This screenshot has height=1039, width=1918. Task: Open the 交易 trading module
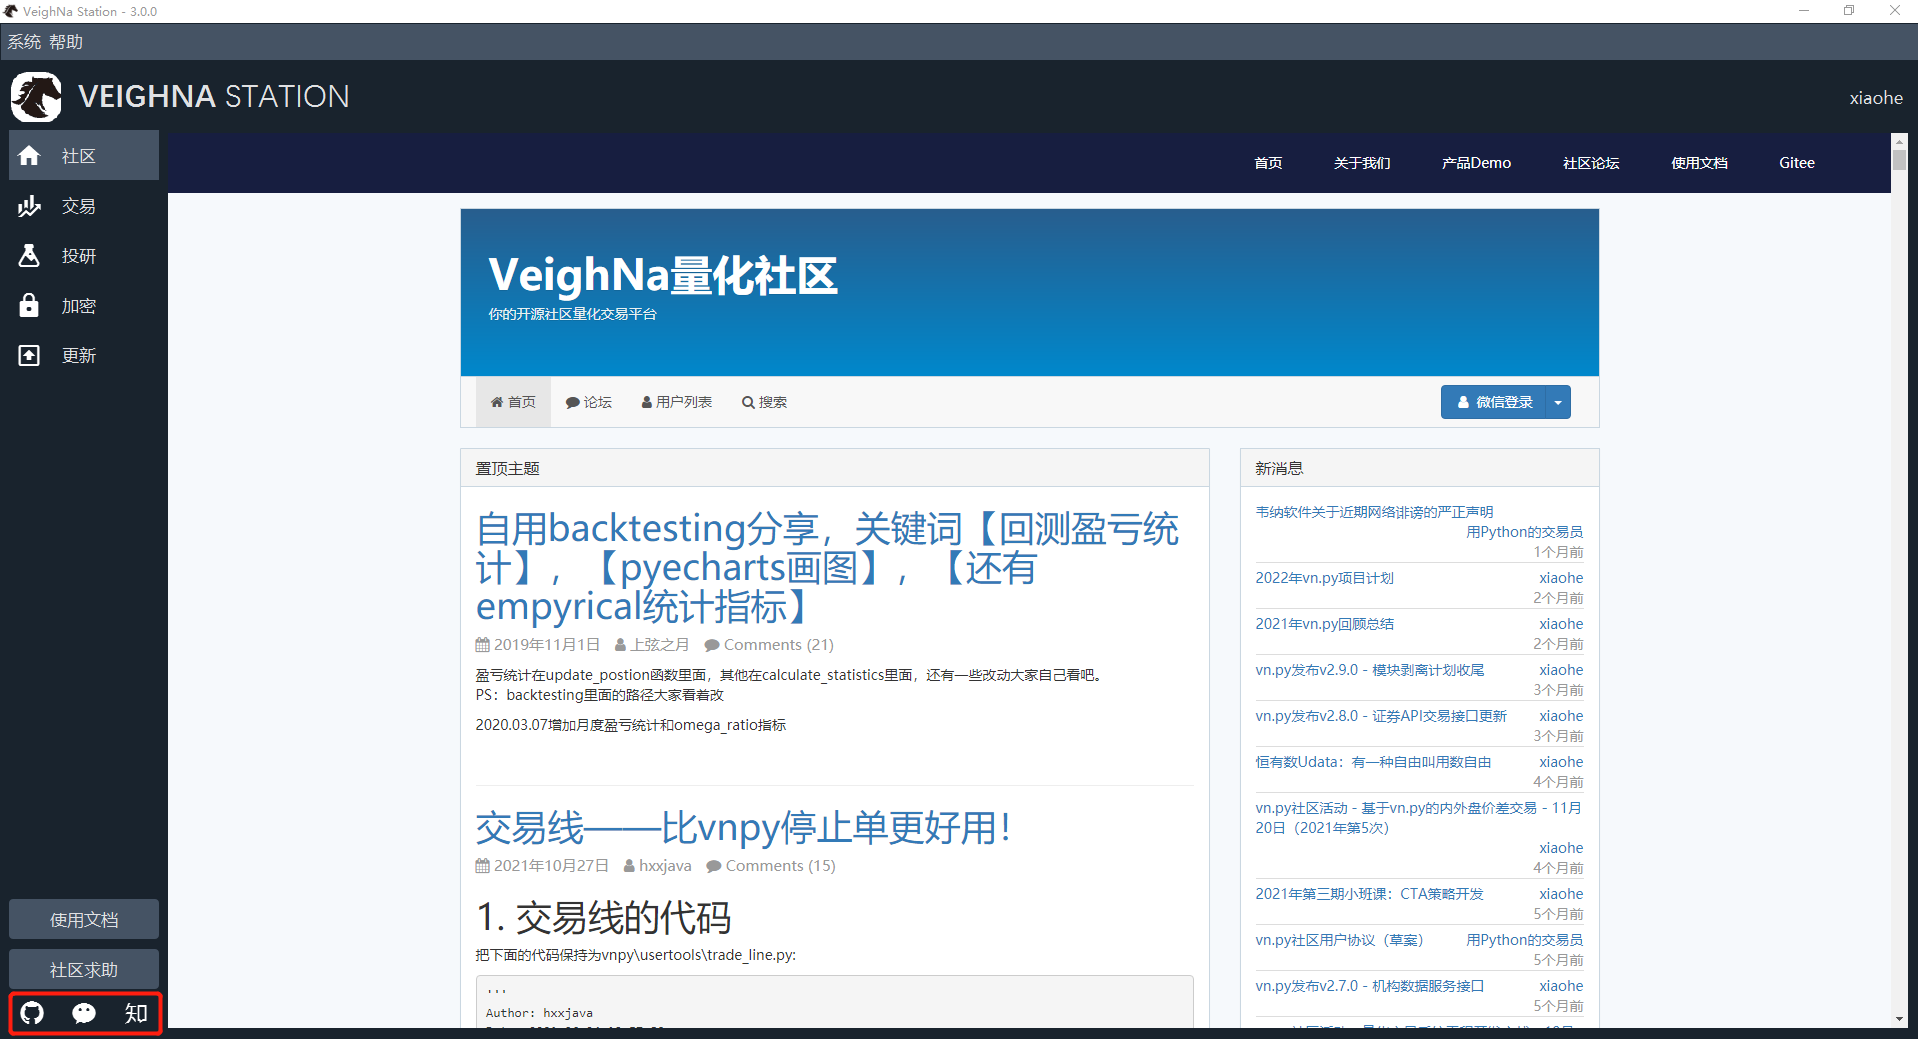pyautogui.click(x=83, y=205)
